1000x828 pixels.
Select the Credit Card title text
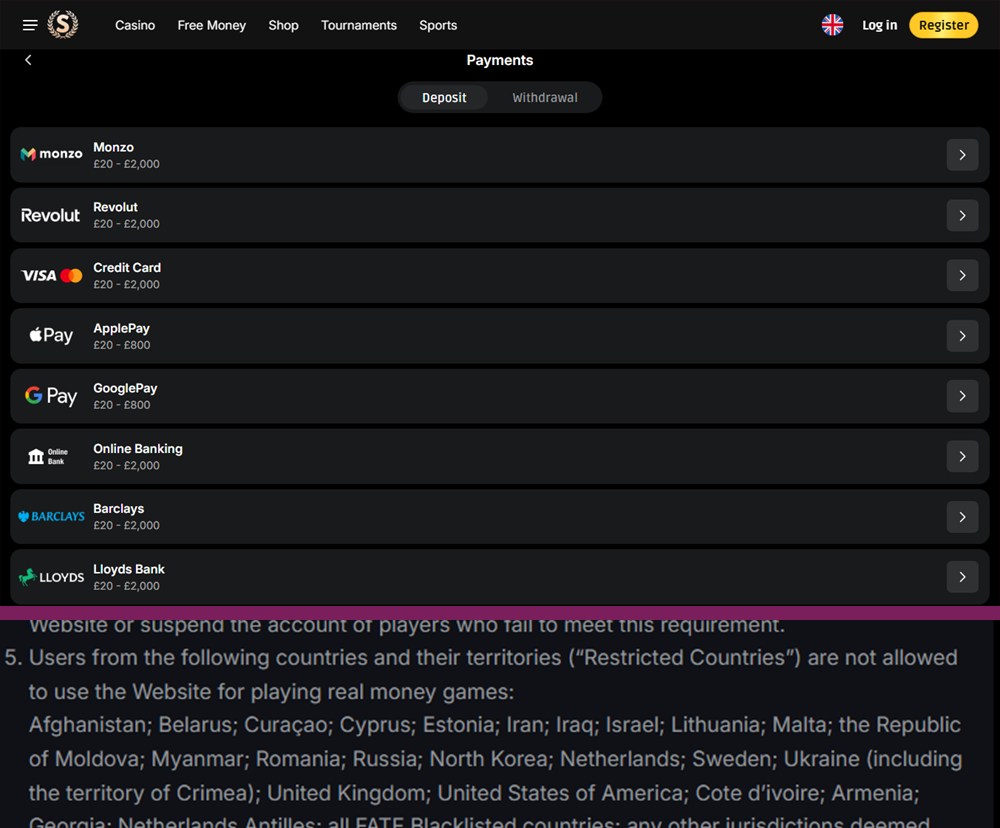tap(127, 267)
